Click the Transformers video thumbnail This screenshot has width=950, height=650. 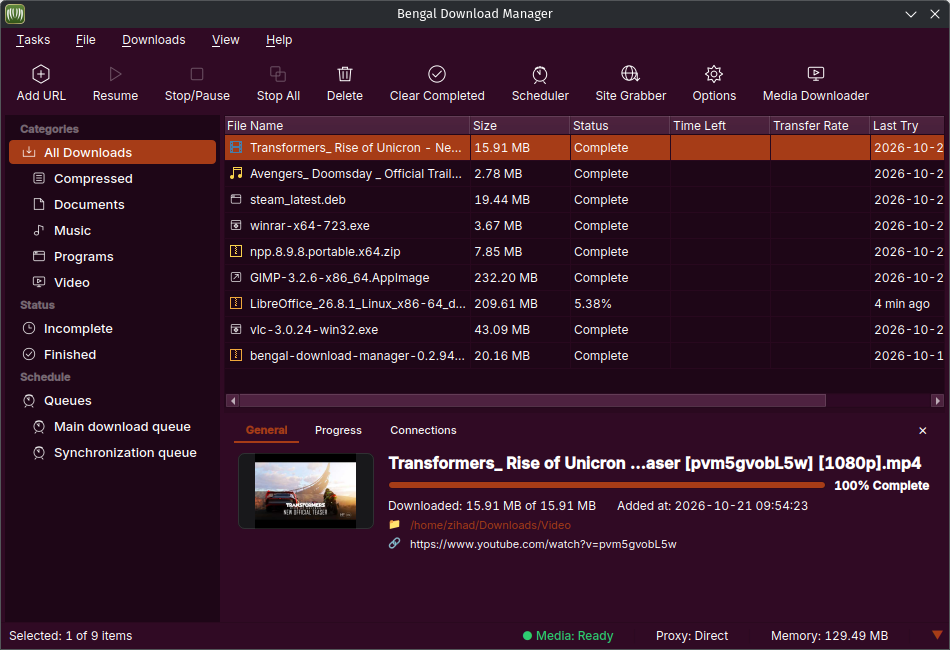click(305, 491)
